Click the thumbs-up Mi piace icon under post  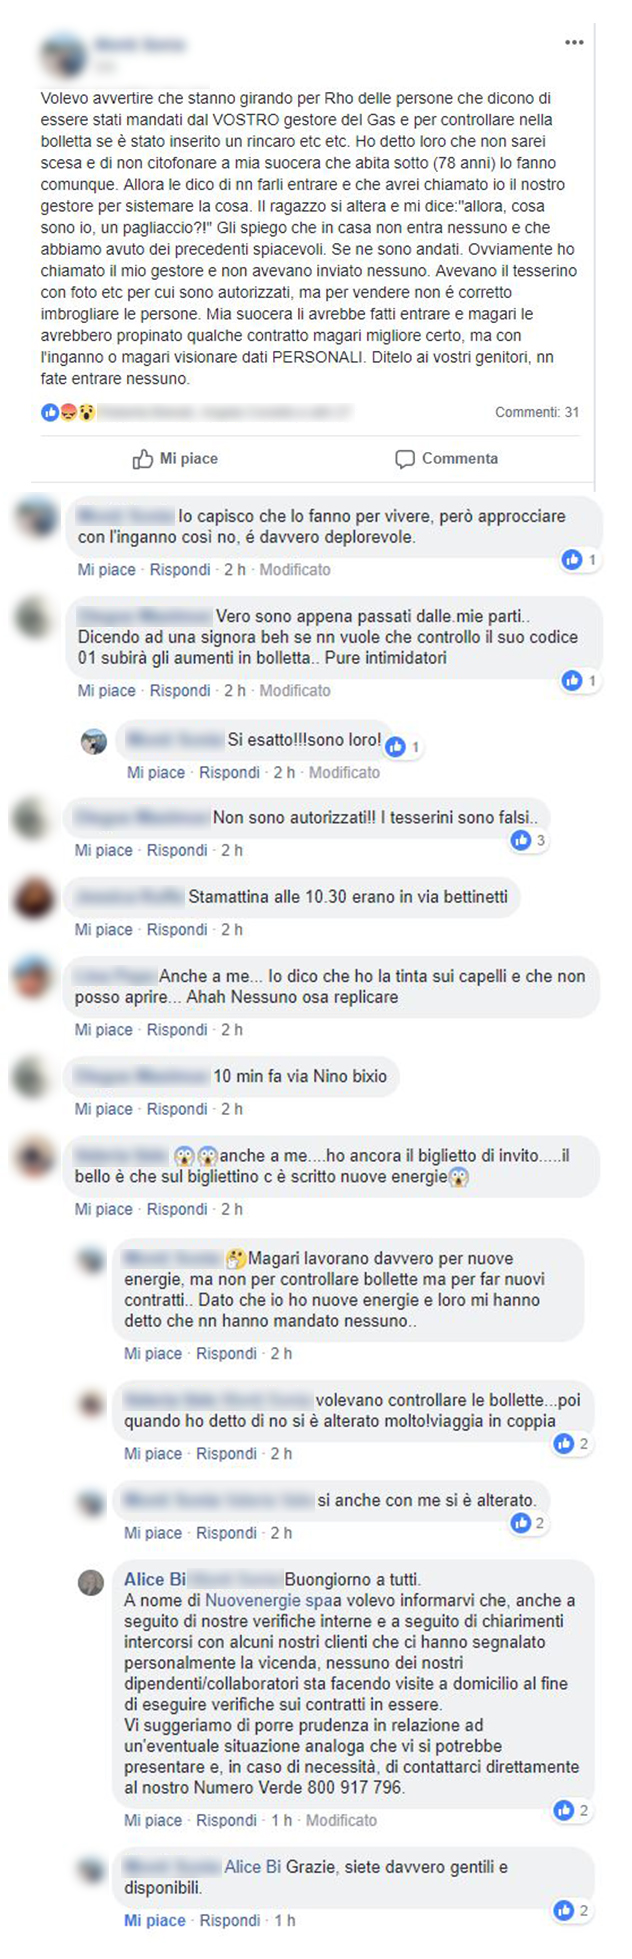[x=143, y=459]
